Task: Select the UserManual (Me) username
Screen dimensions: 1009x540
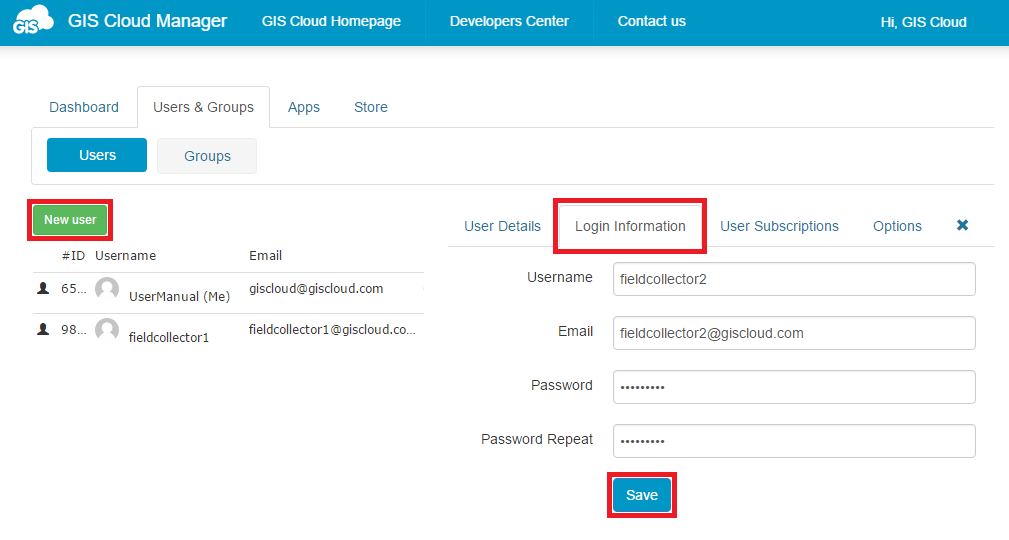Action: tap(180, 297)
